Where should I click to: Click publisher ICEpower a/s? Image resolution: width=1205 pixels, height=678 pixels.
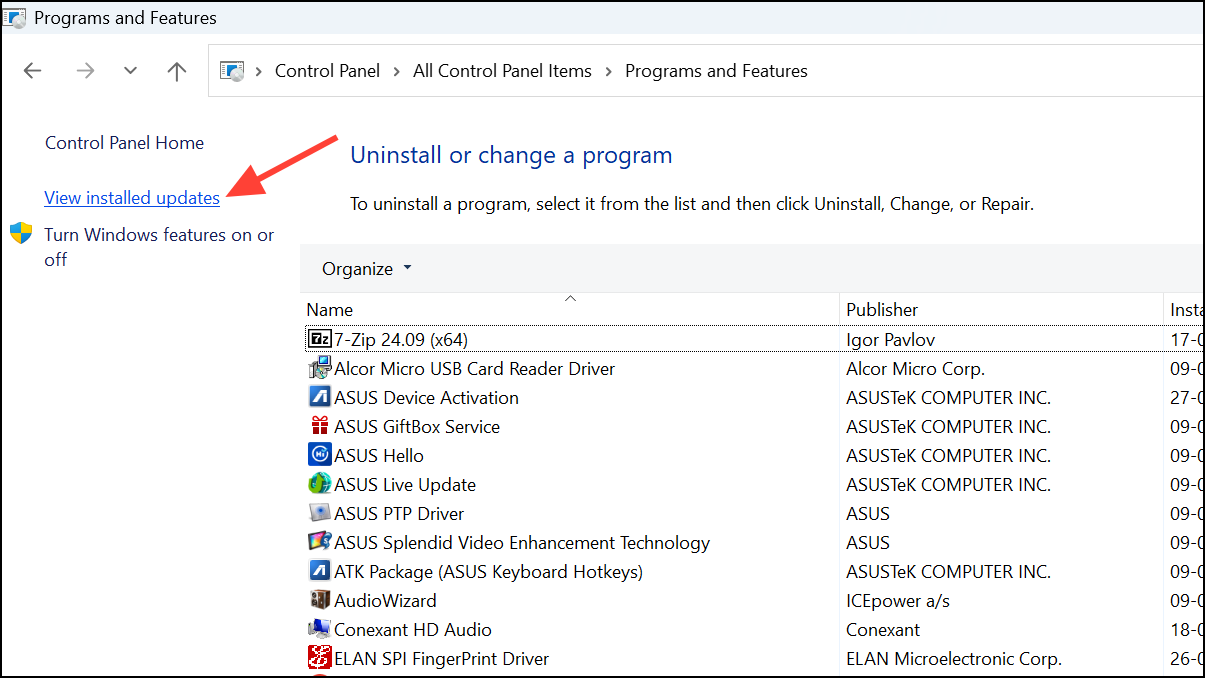click(898, 600)
